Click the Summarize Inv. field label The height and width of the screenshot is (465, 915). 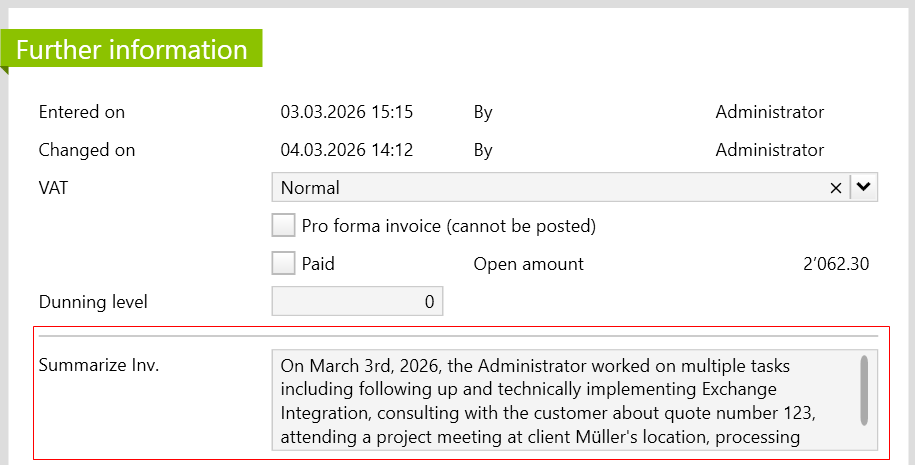pyautogui.click(x=99, y=365)
